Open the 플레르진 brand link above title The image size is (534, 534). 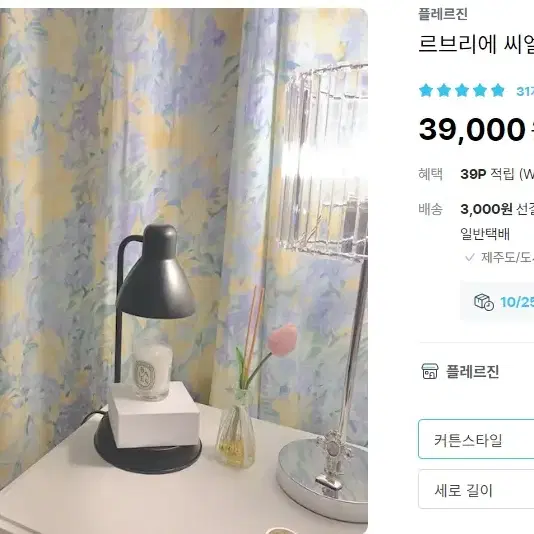tap(443, 14)
